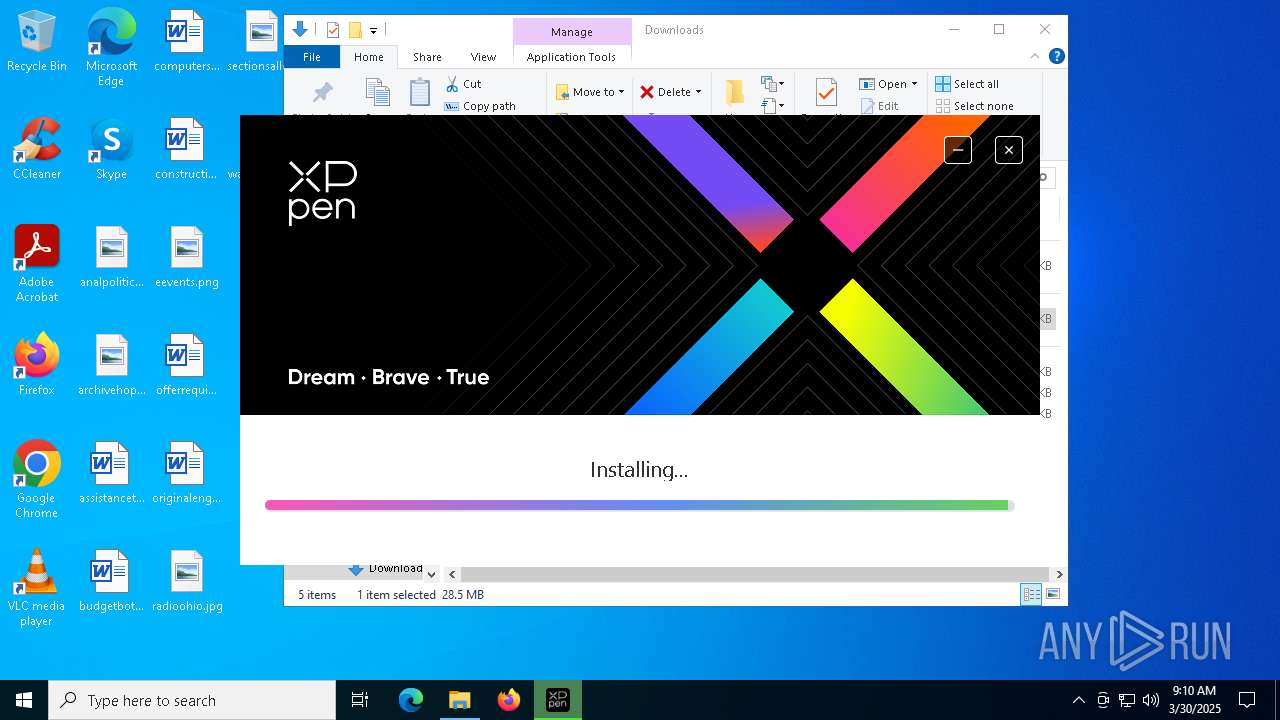Viewport: 1280px width, 720px height.
Task: Close the XP-Pen installer window
Action: click(x=1009, y=150)
